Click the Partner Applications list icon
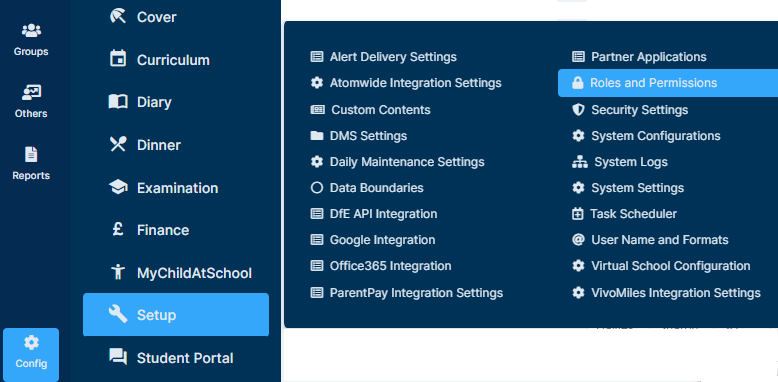778x382 pixels. [x=578, y=57]
